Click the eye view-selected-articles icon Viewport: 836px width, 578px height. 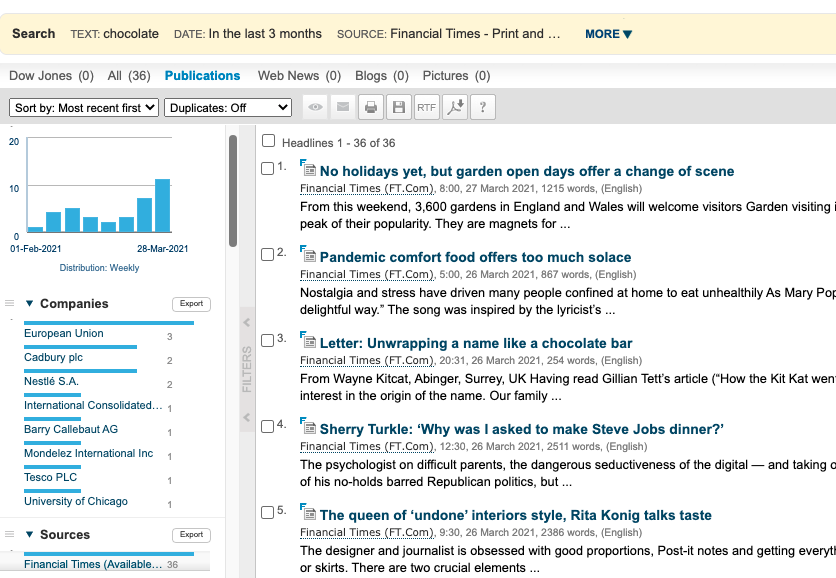[315, 107]
